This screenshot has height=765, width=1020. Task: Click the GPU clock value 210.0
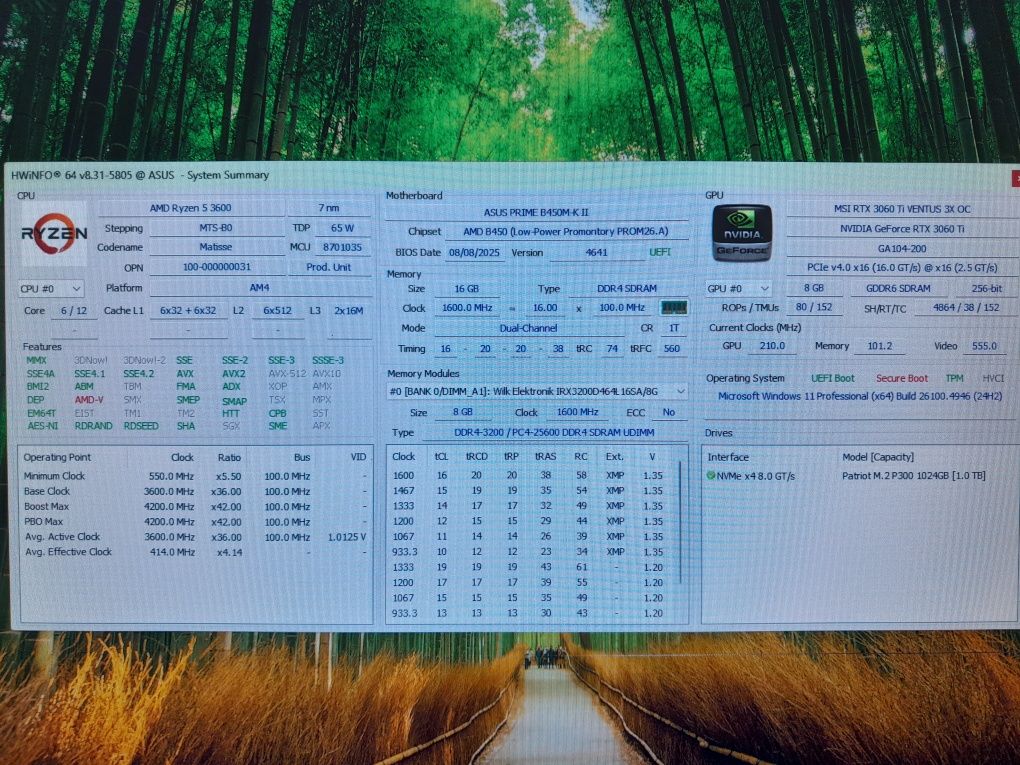tap(772, 346)
